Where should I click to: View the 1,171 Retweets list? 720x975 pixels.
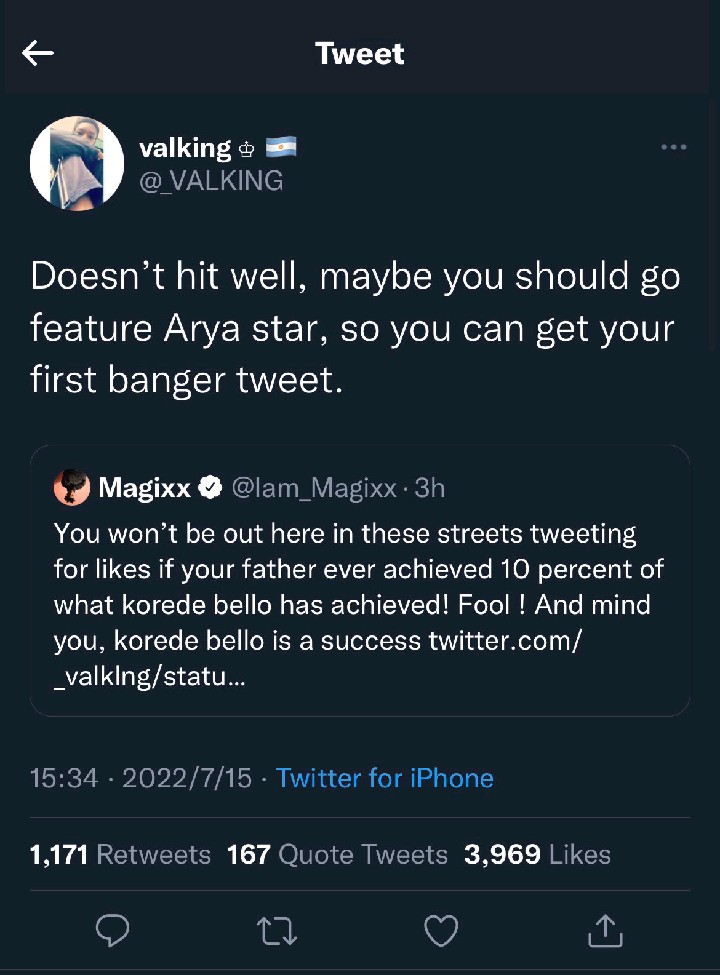point(120,854)
